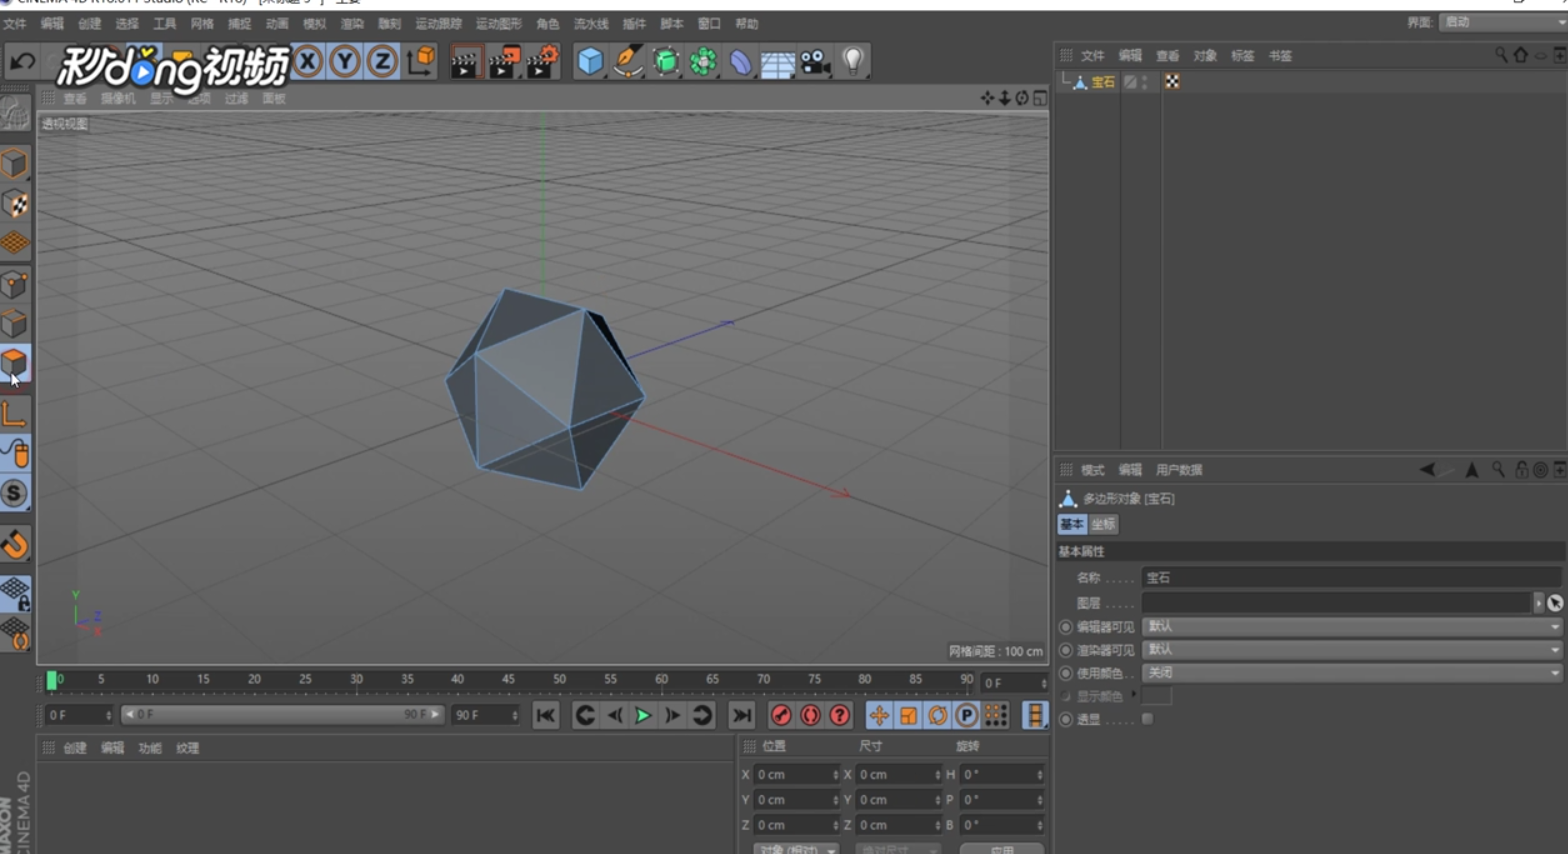1568x854 pixels.
Task: Open the 文件 menu in main menu bar
Action: (x=15, y=23)
